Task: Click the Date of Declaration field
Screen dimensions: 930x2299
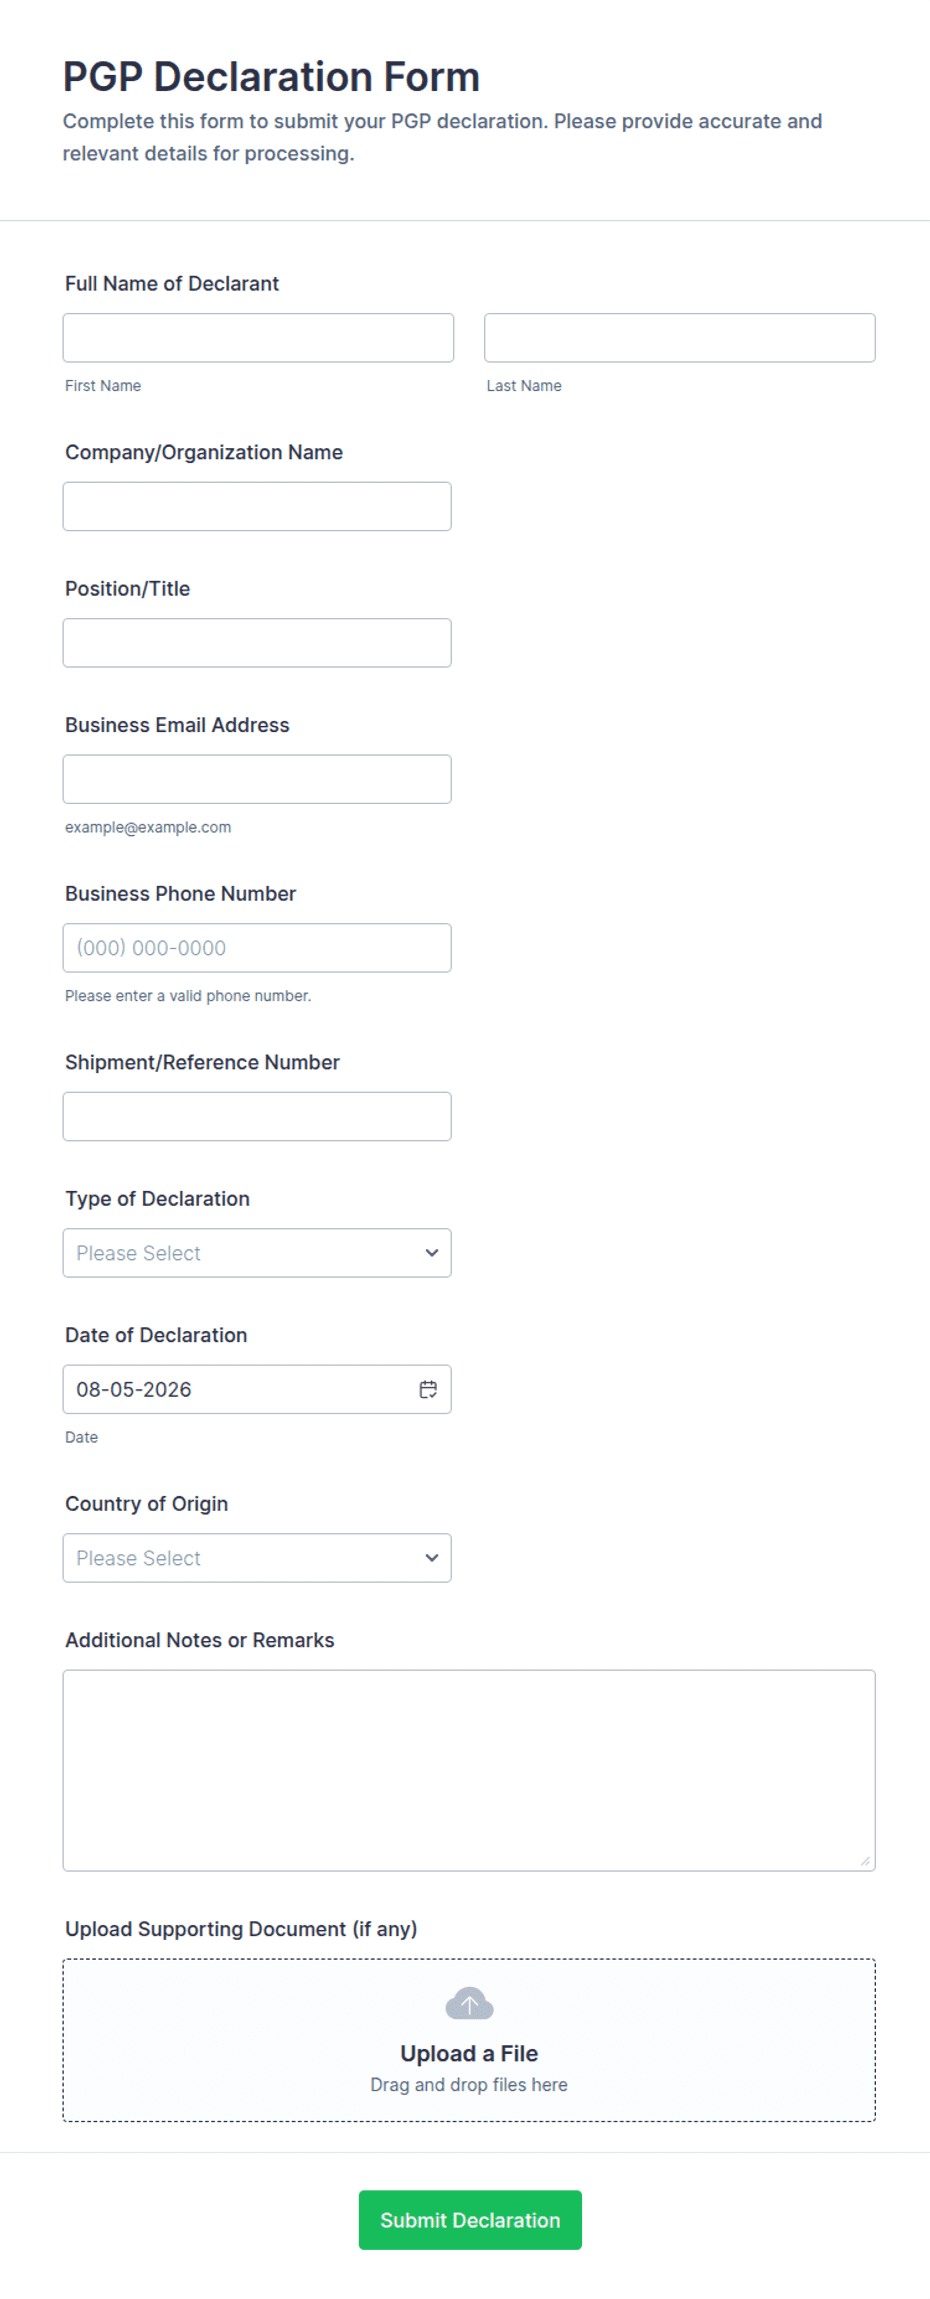Action: click(x=257, y=1389)
